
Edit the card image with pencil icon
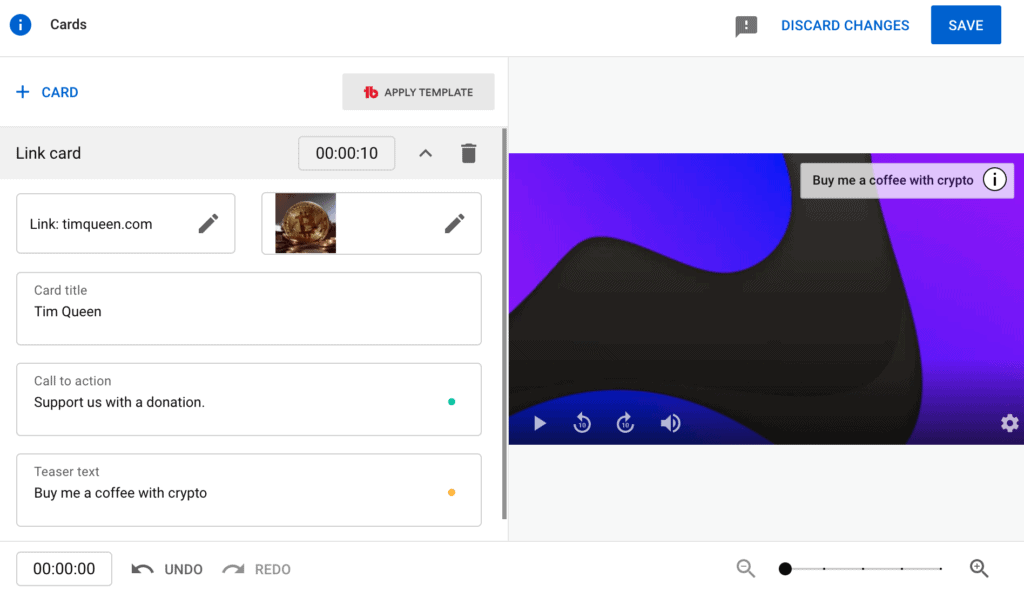(x=455, y=223)
